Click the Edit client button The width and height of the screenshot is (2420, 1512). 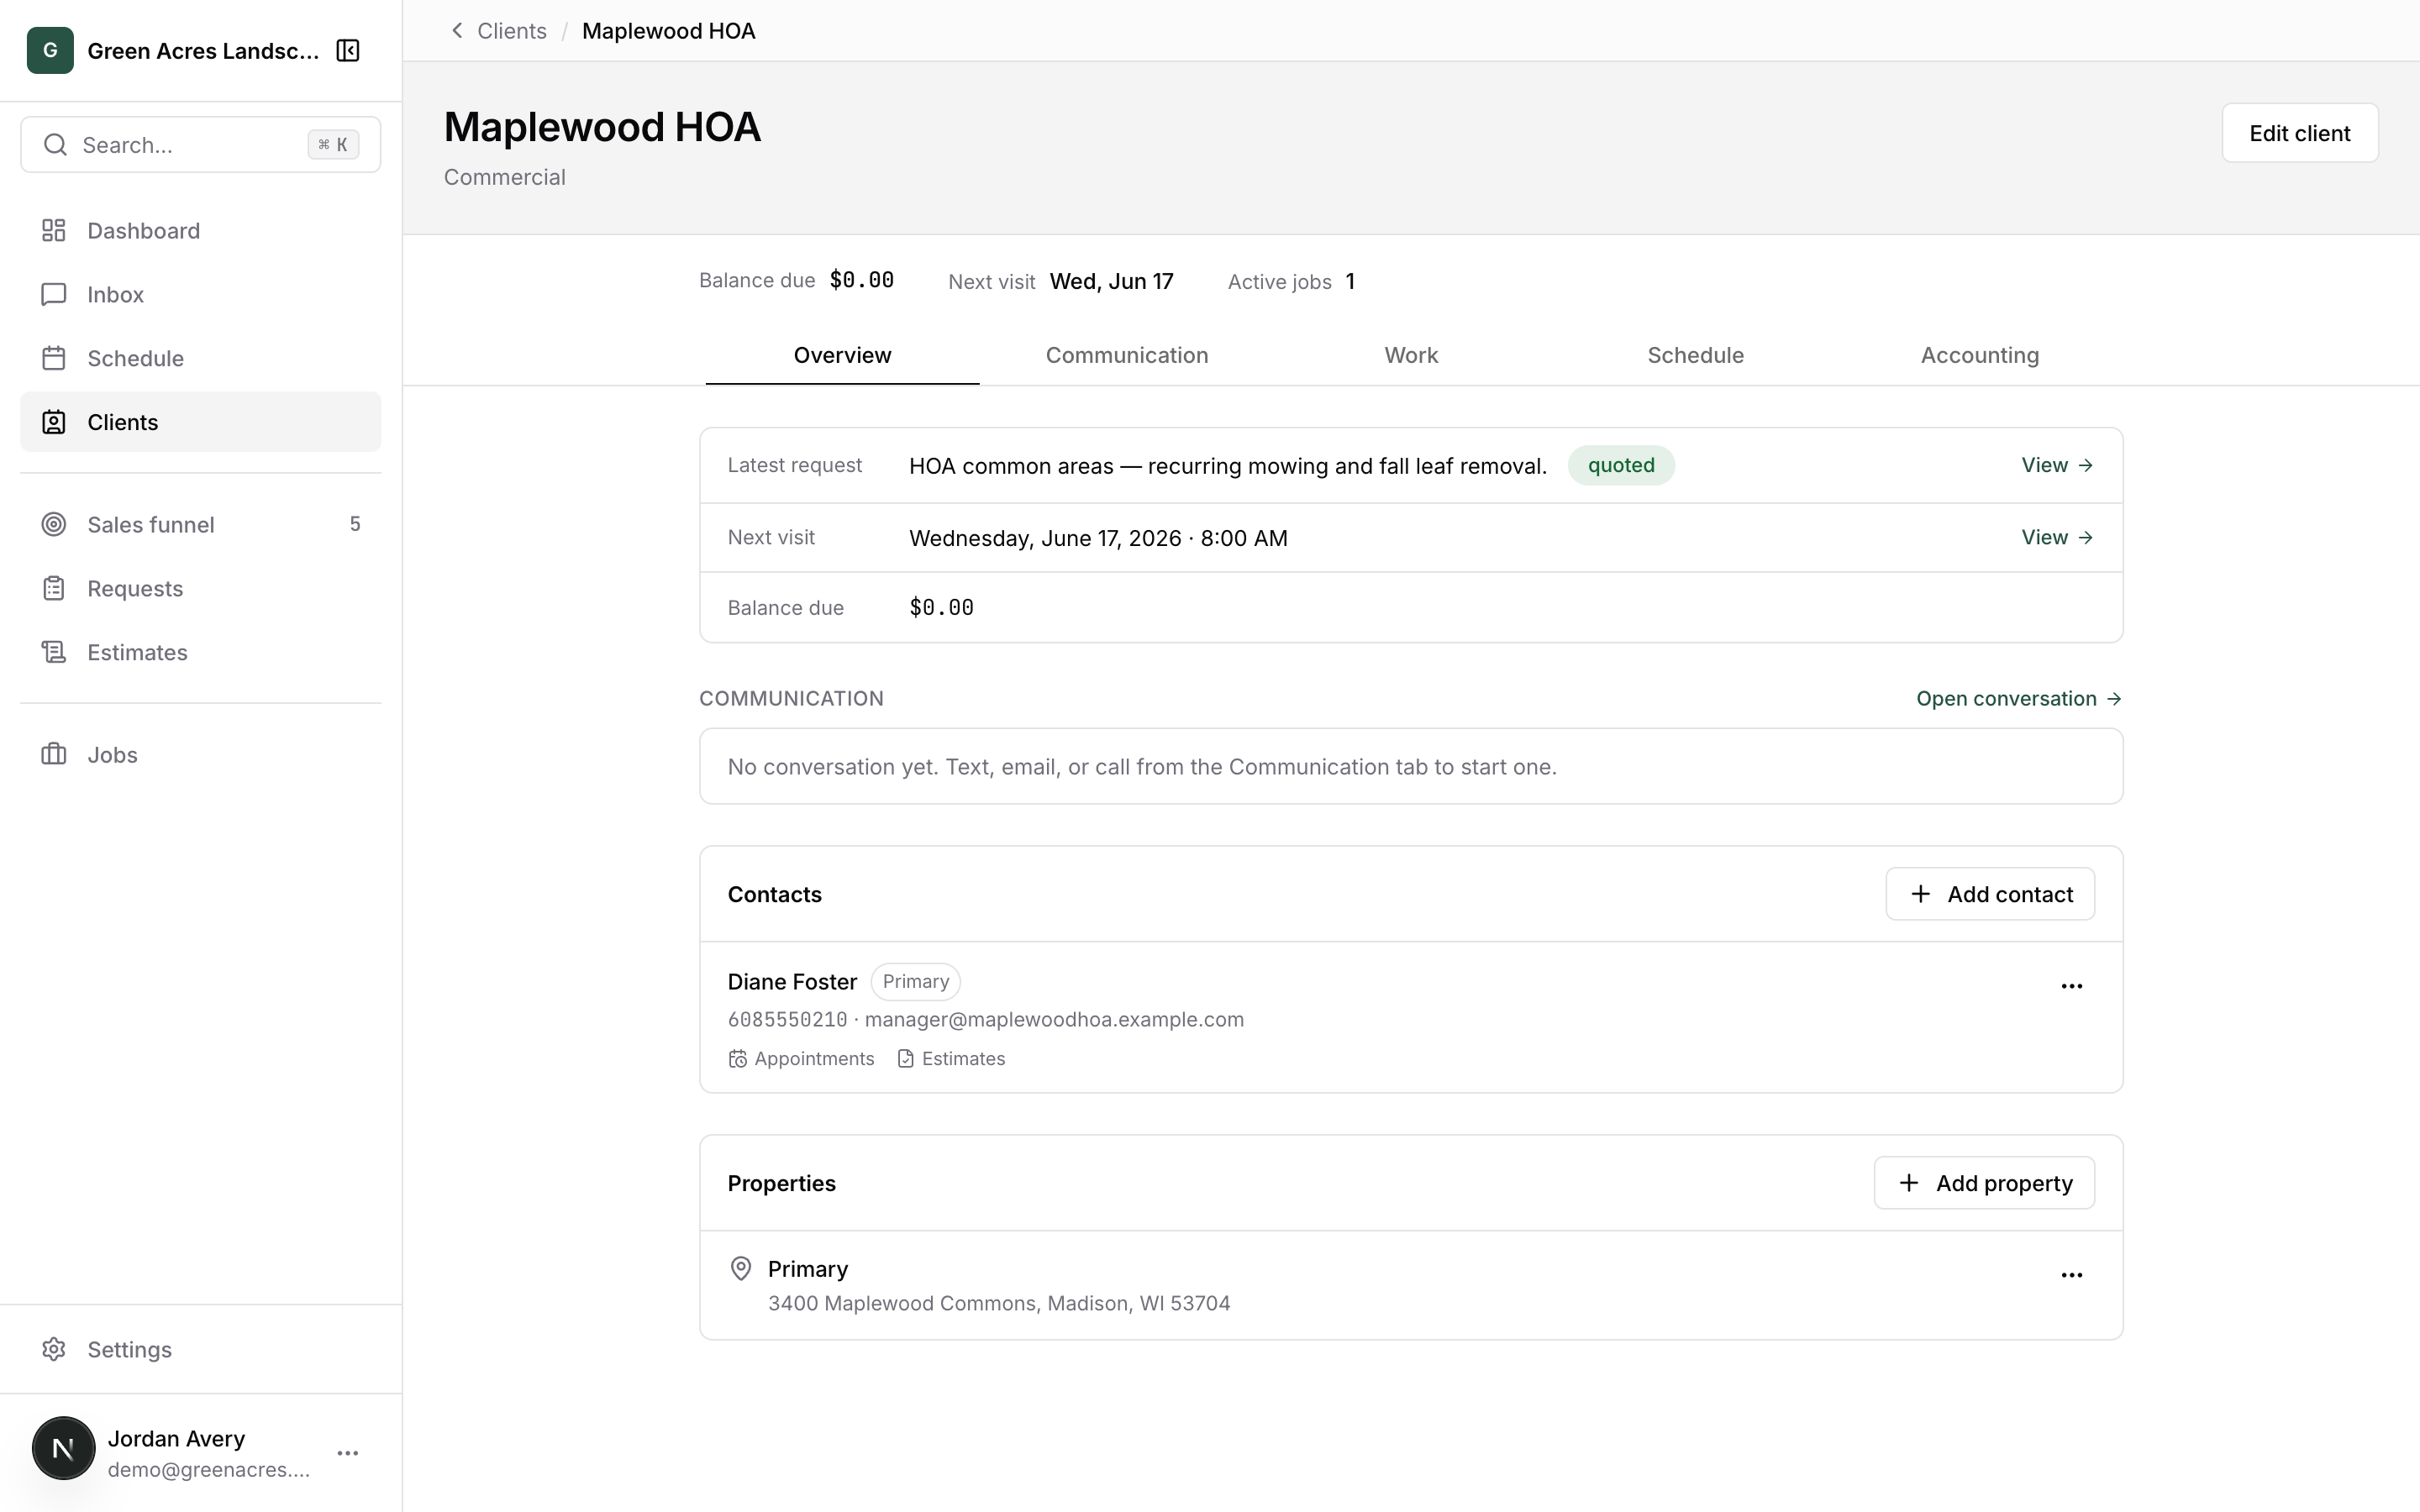[x=2299, y=133]
